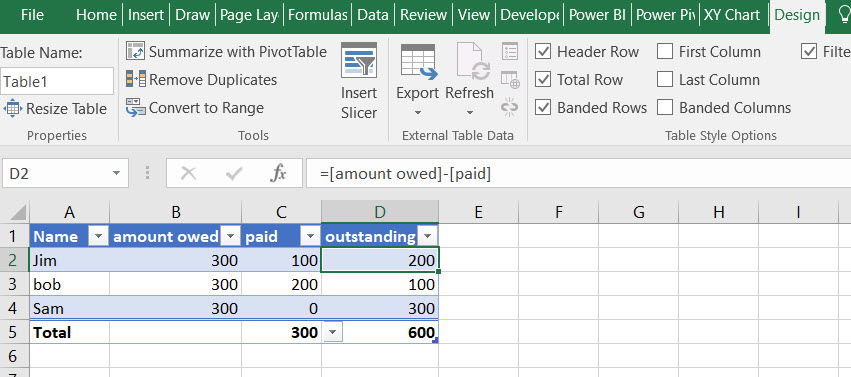This screenshot has width=851, height=377.
Task: Enable the First Column checkbox
Action: point(665,52)
